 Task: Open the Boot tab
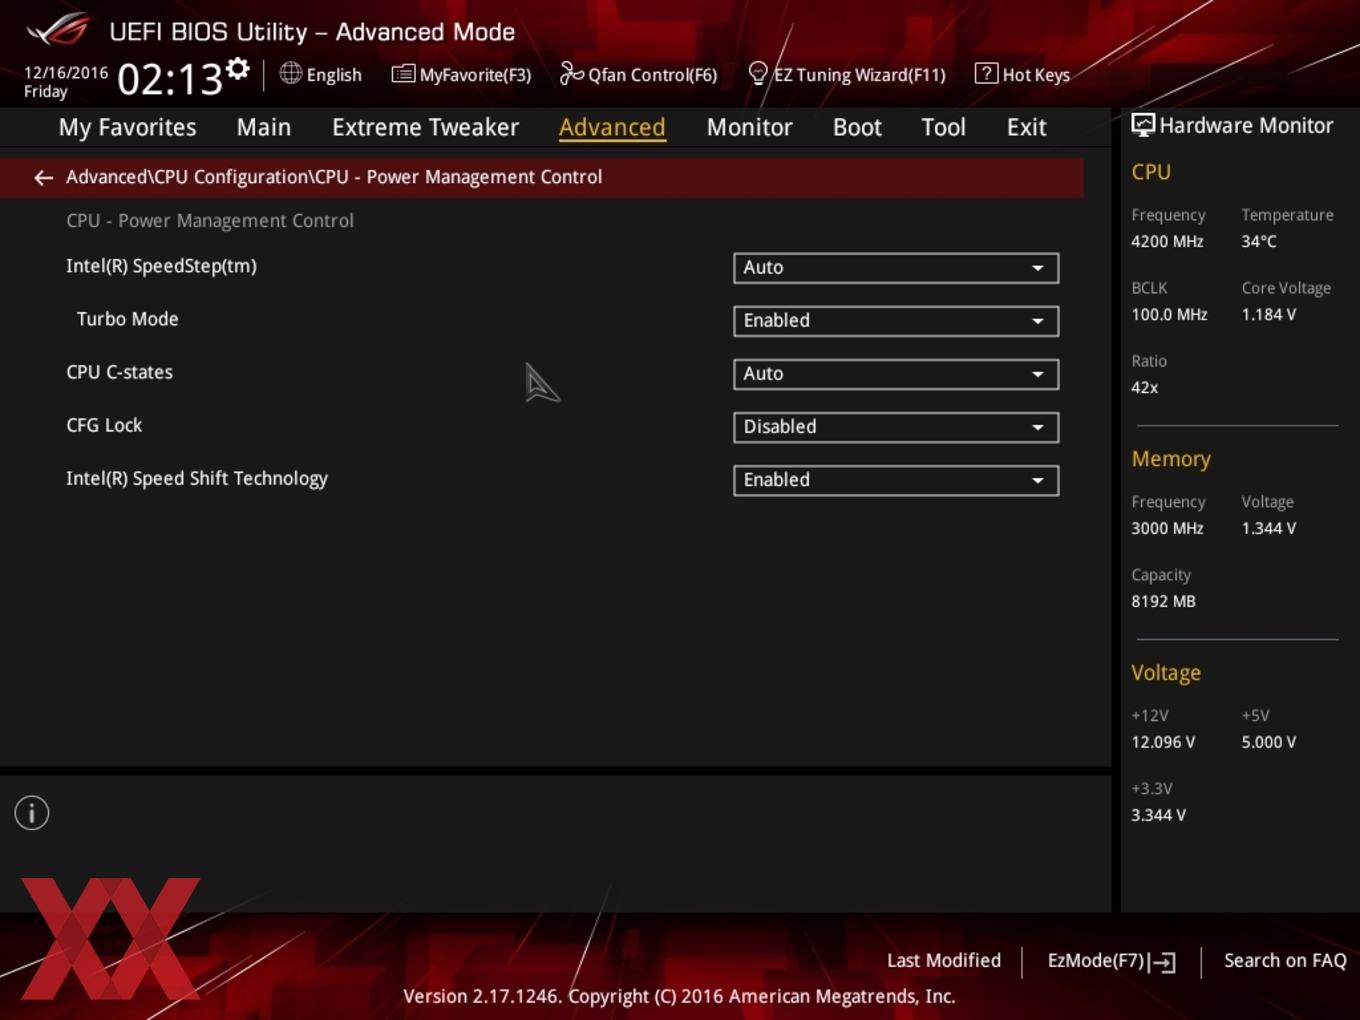tap(857, 127)
